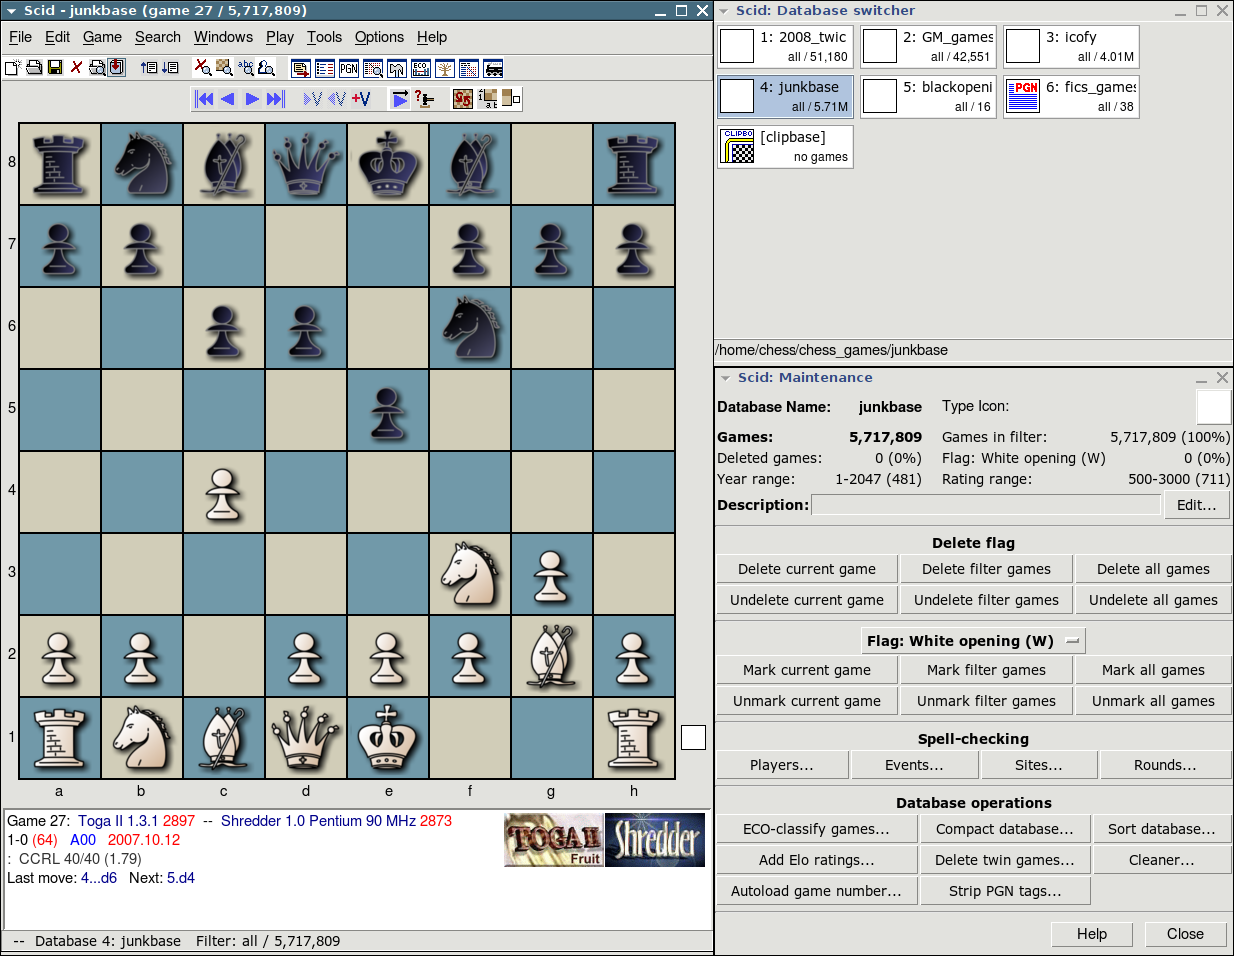Viewport: 1234px width, 956px height.
Task: Jump to end of game
Action: click(x=275, y=98)
